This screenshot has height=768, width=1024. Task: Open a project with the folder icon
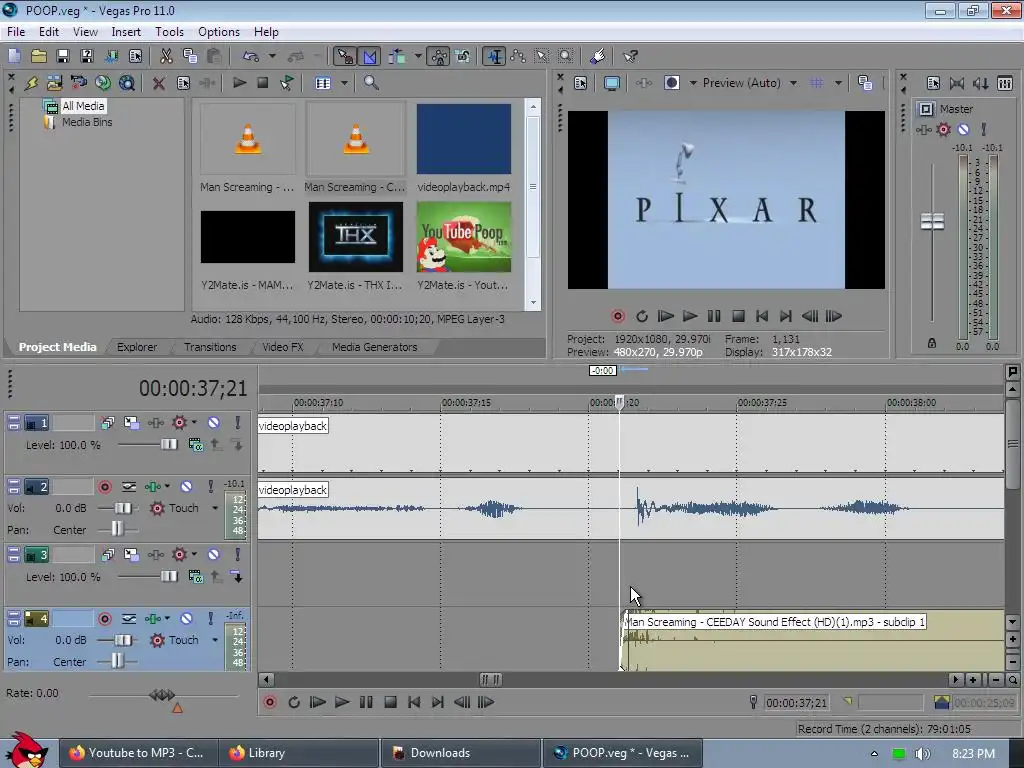[x=39, y=56]
